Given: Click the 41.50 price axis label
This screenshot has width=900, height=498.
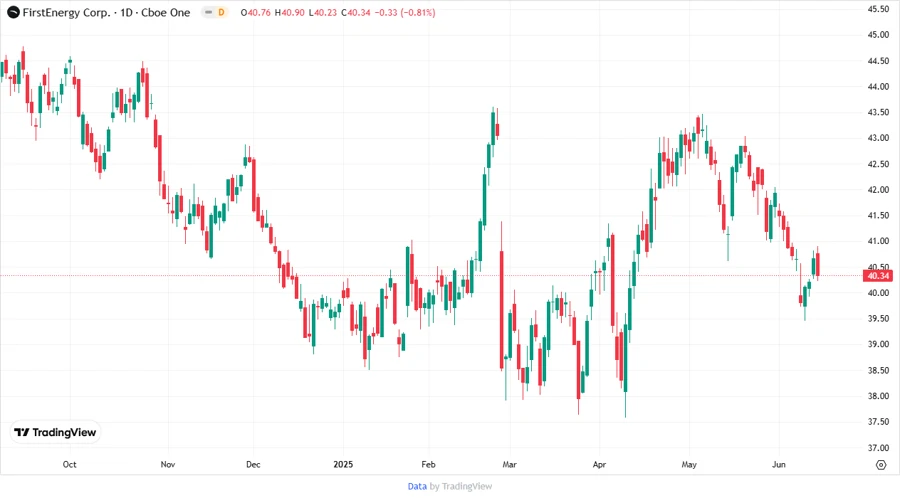Looking at the screenshot, I should click(878, 216).
